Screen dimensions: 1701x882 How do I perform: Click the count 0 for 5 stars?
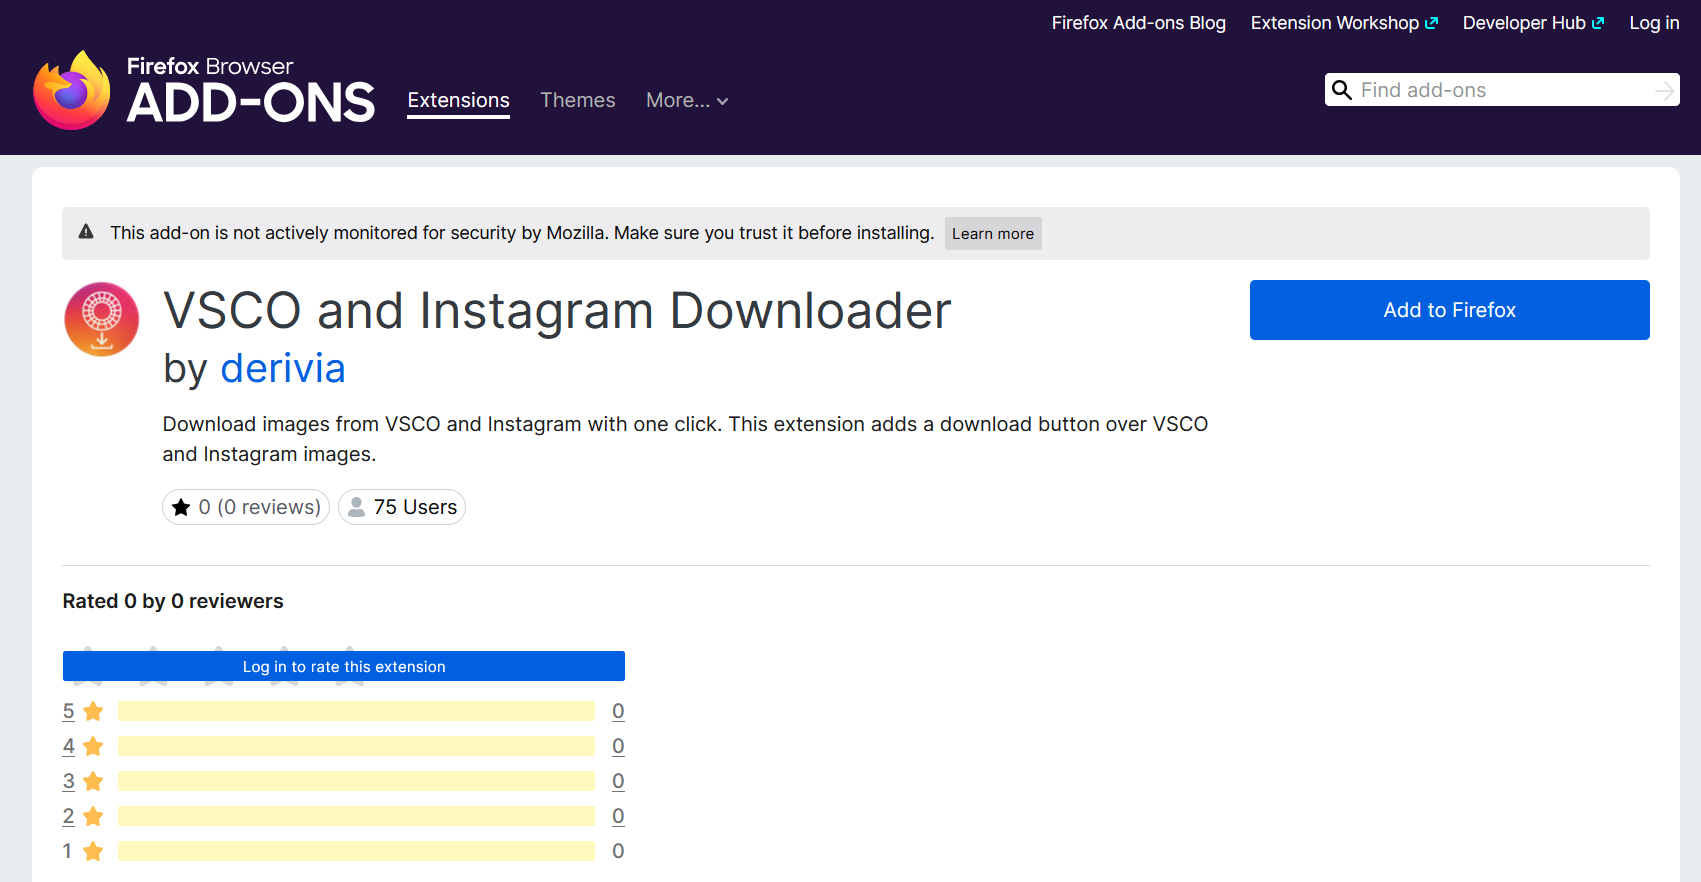tap(618, 711)
